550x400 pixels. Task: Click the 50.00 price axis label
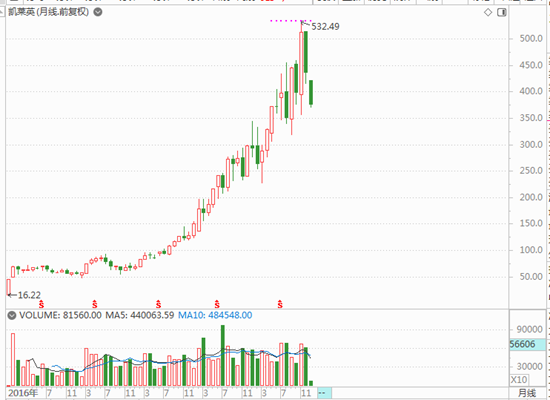[x=531, y=277]
